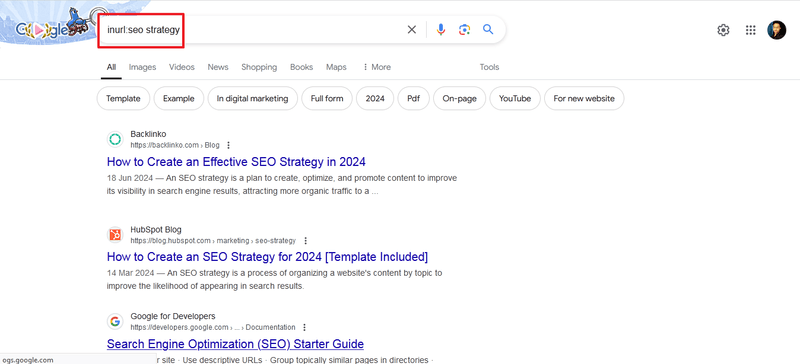The image size is (800, 364).
Task: Apply the On-page filter chip
Action: pyautogui.click(x=459, y=99)
